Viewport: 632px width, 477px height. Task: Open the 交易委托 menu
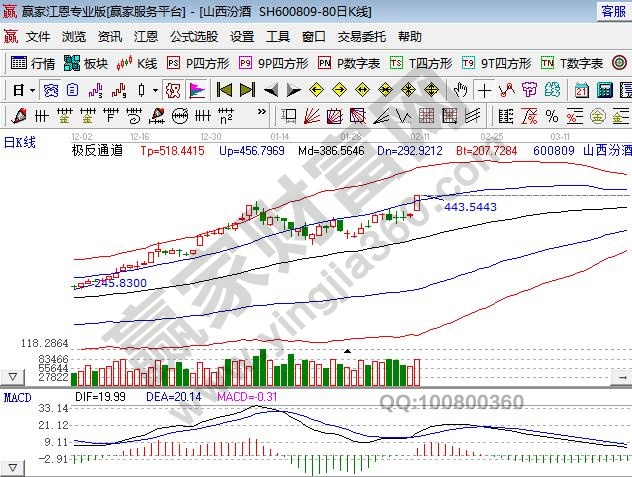click(361, 37)
